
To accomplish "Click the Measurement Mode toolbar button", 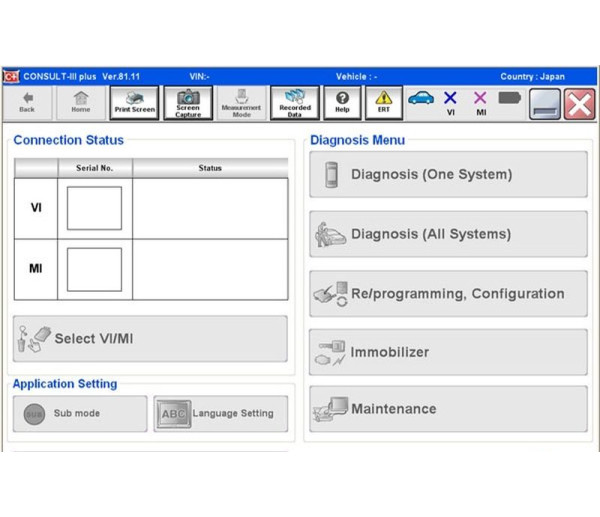I will [x=241, y=103].
